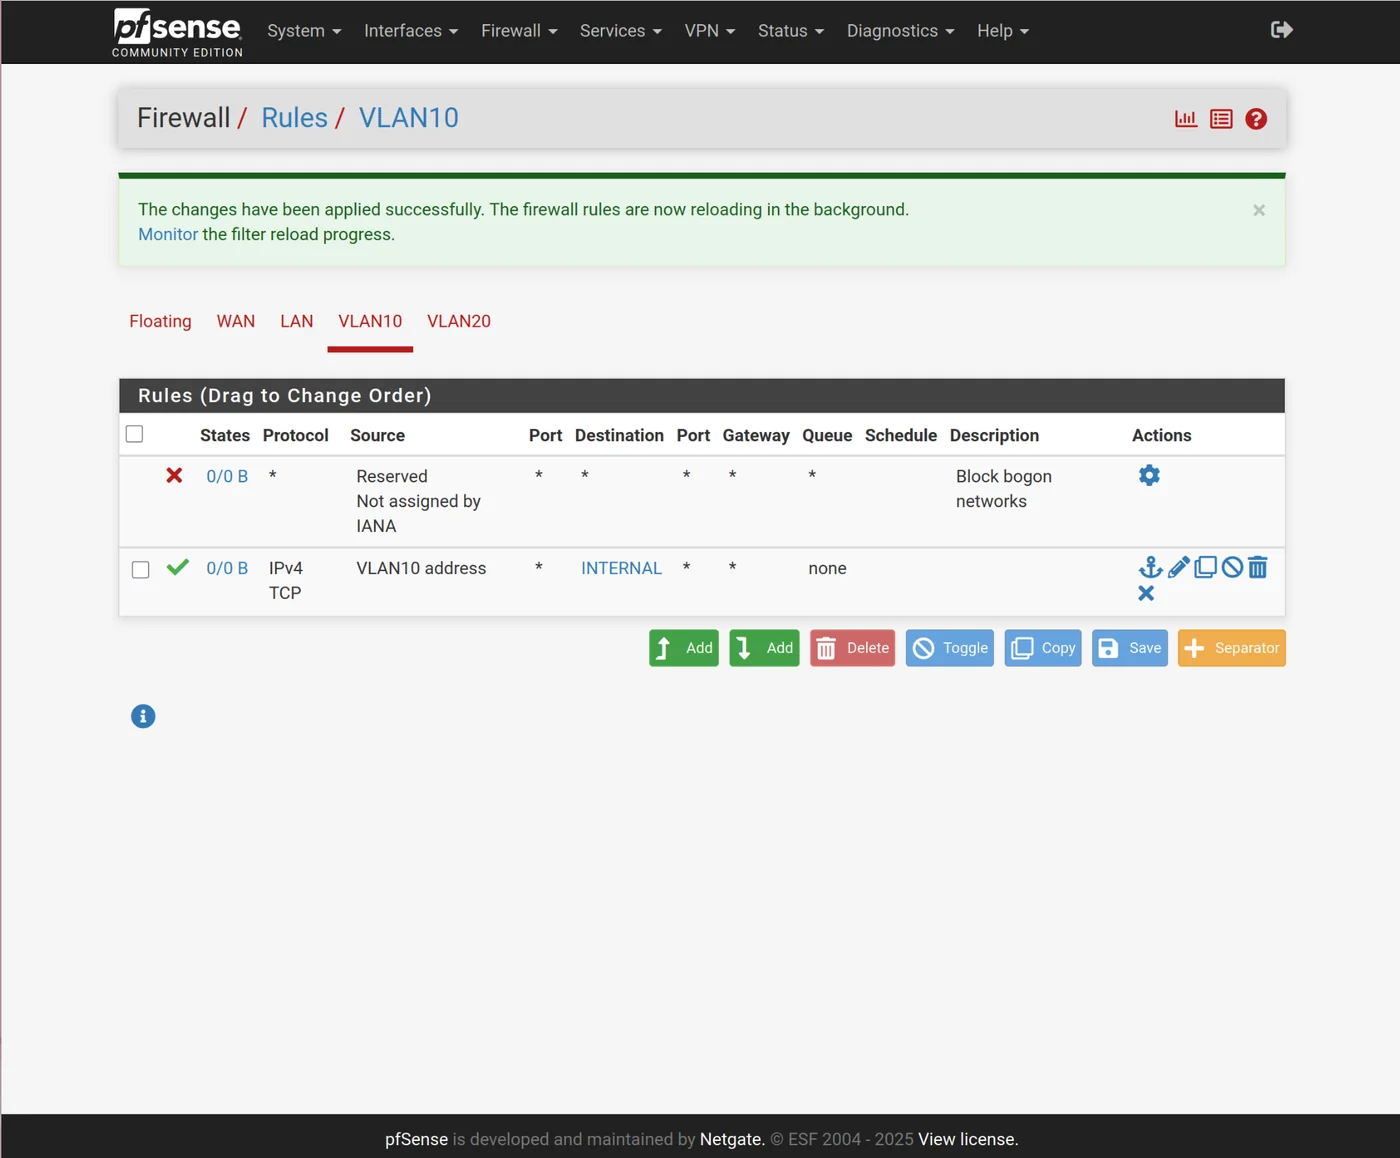This screenshot has width=1400, height=1158.
Task: Expand the Diagnostics menu
Action: (898, 31)
